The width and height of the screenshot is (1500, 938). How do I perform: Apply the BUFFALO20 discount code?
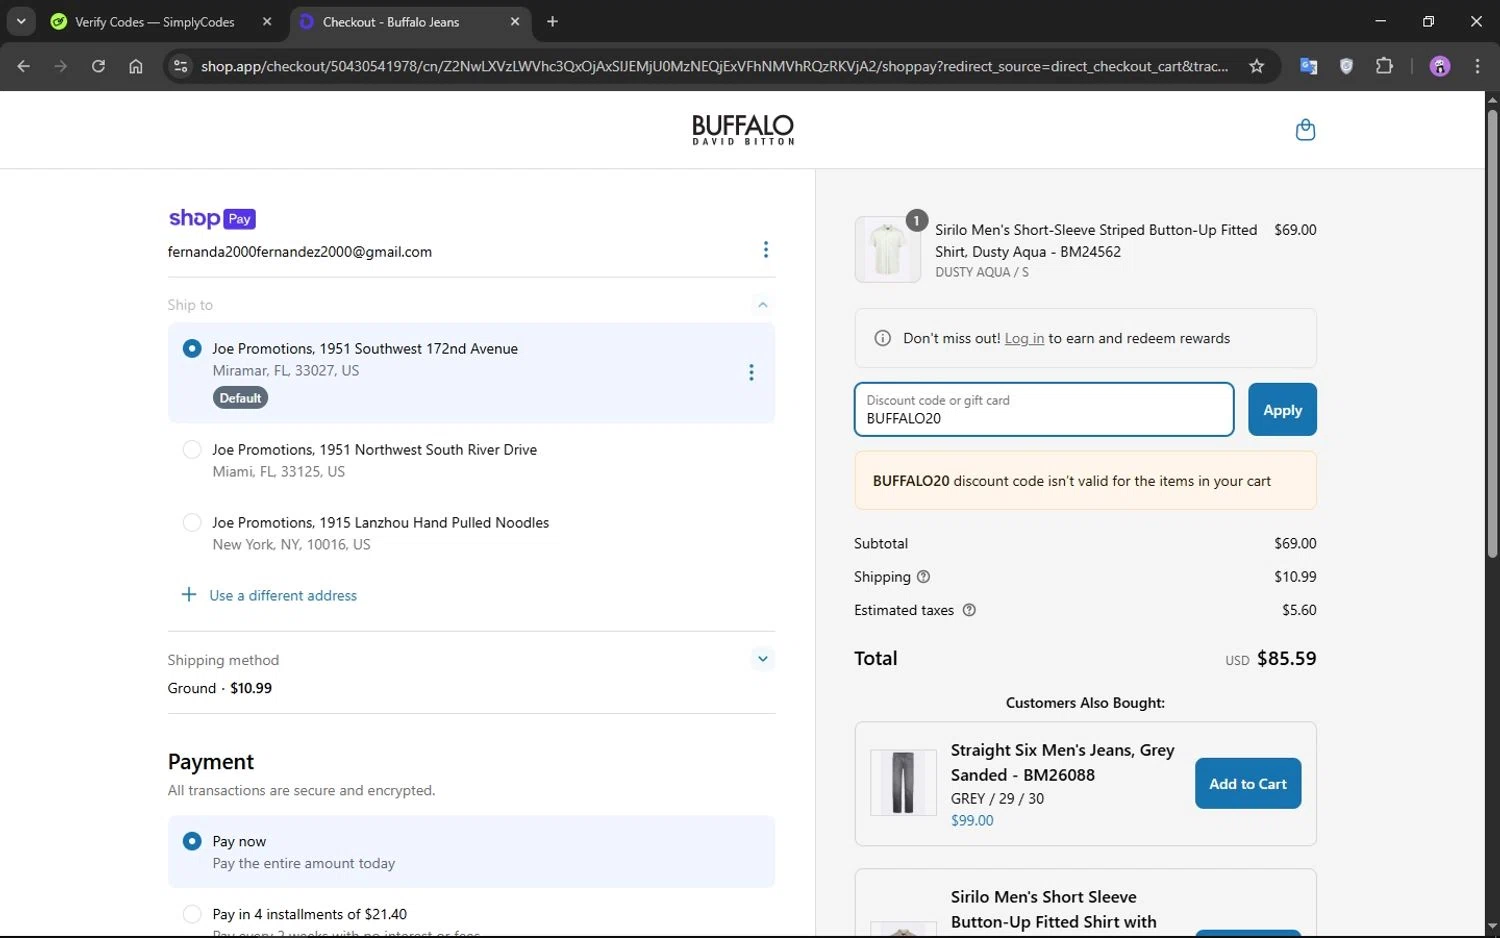point(1282,410)
